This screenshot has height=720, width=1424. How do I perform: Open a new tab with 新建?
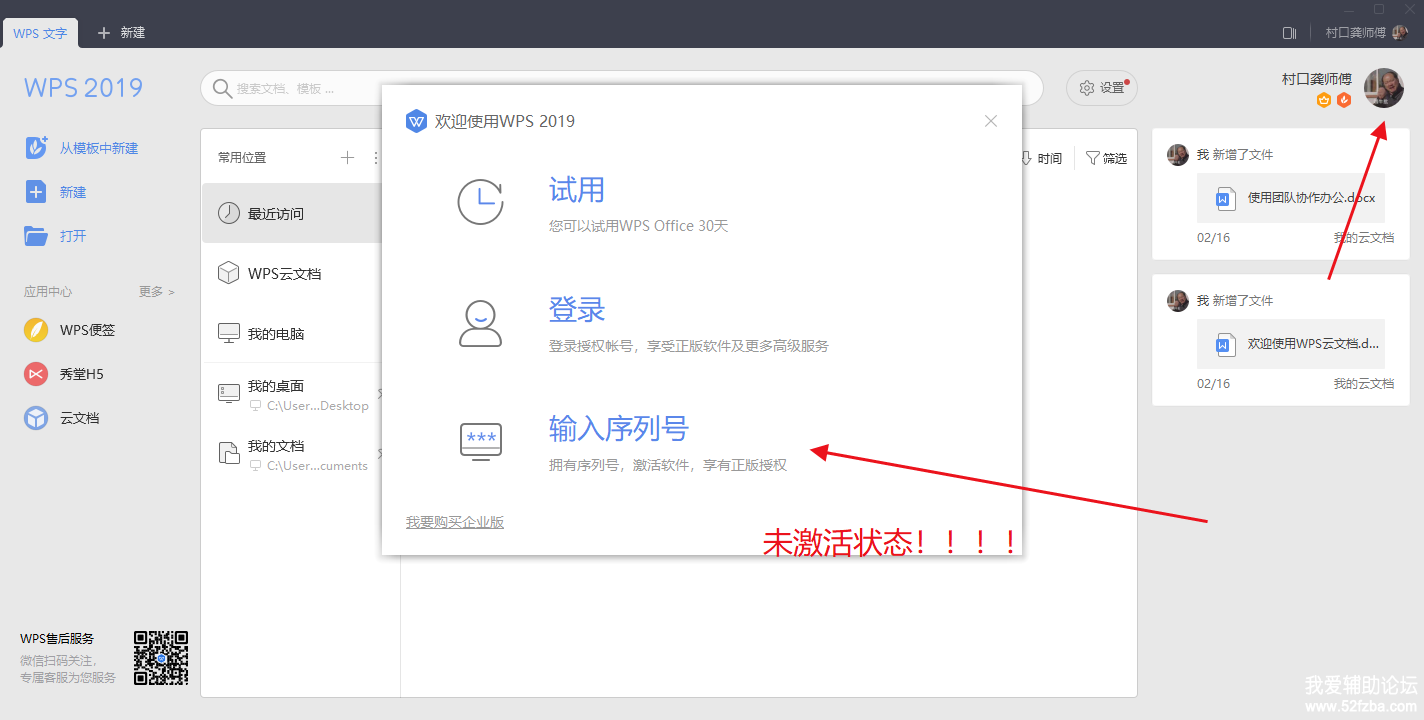click(122, 33)
